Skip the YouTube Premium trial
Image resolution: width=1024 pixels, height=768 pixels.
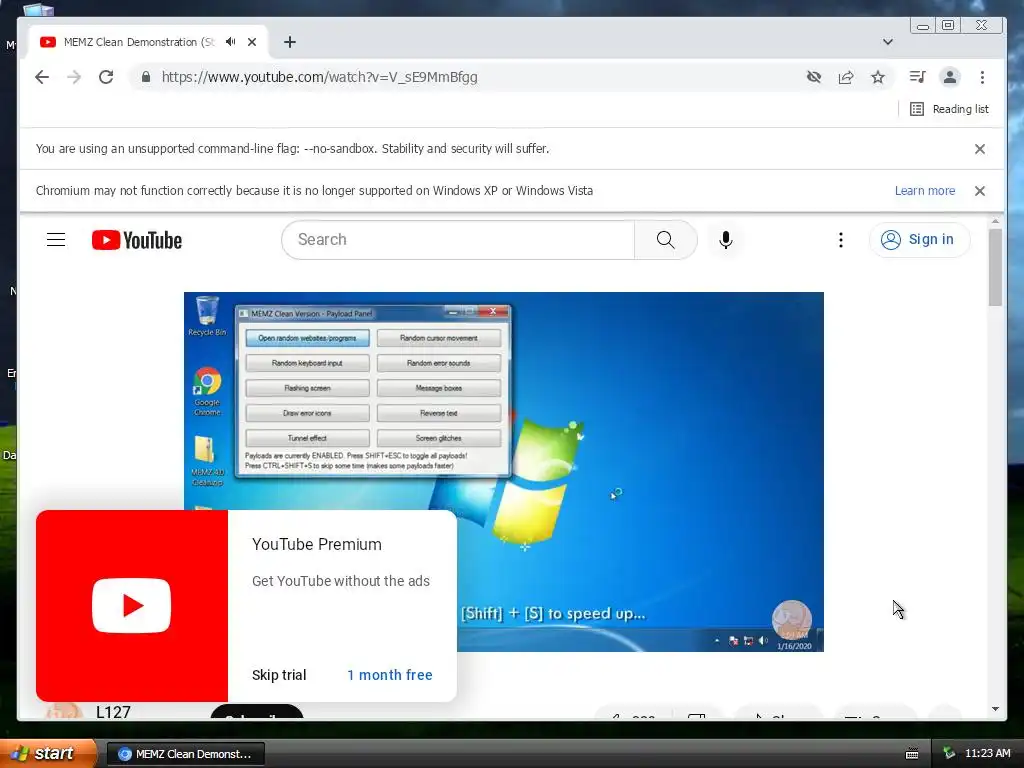(279, 675)
